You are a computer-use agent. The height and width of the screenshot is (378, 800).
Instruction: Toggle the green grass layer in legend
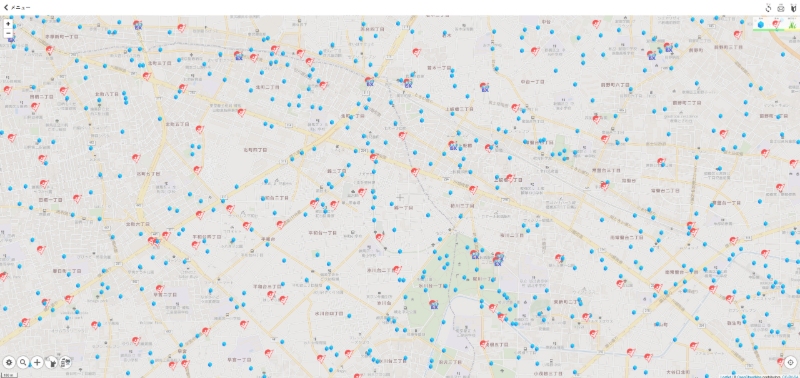click(x=792, y=24)
